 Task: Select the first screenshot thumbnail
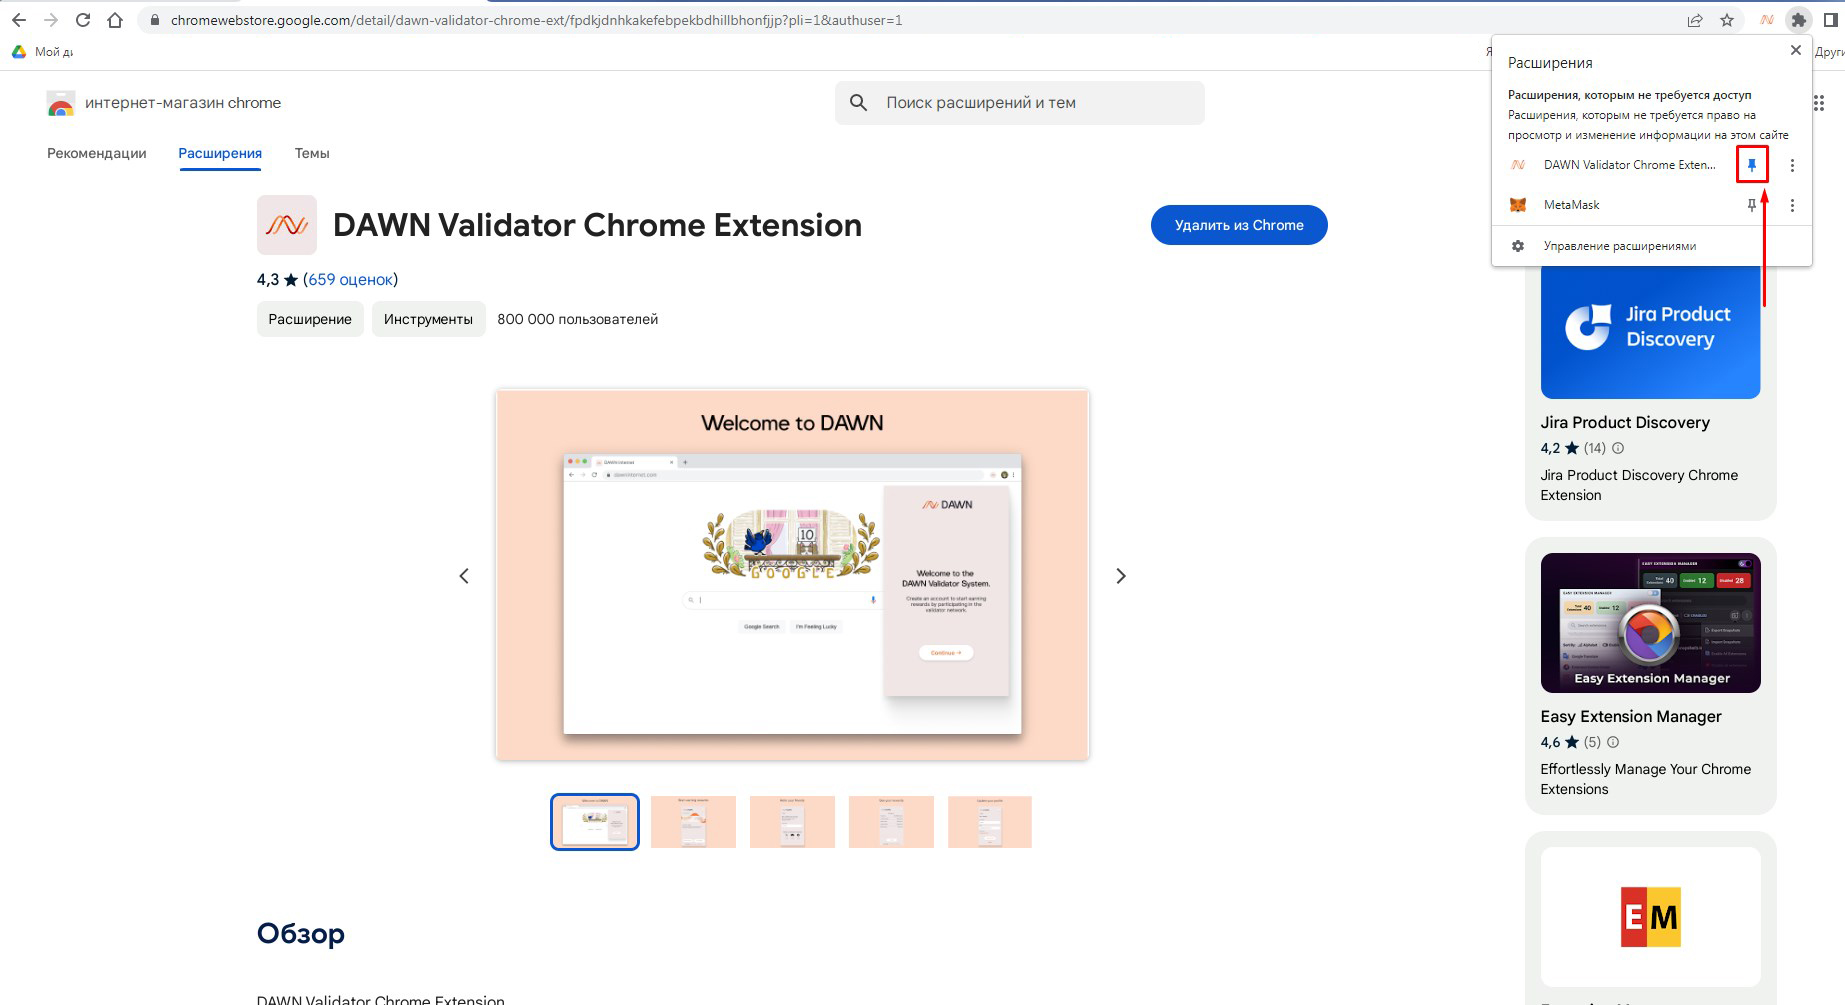595,822
